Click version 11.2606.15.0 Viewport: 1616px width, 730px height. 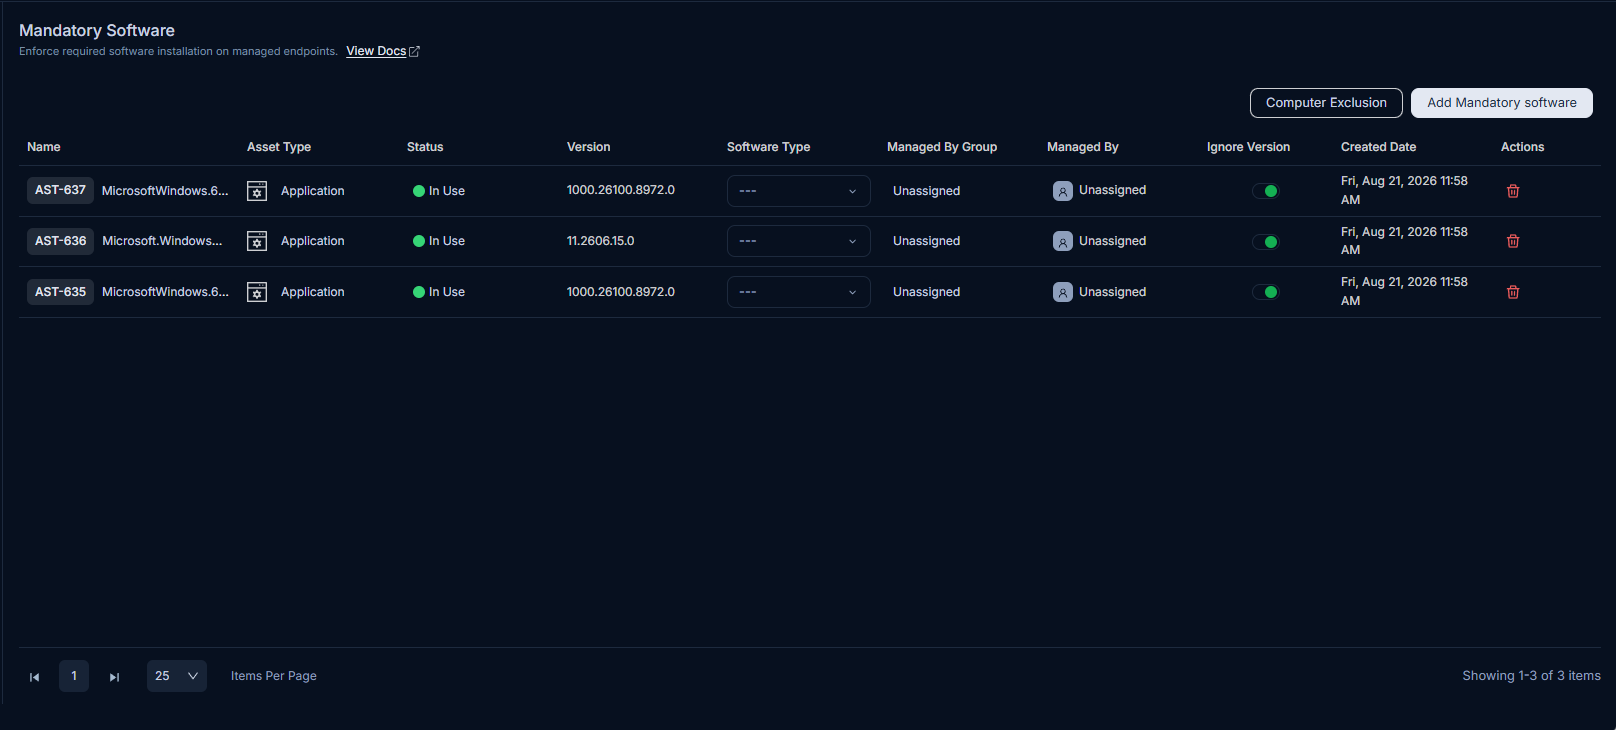point(600,241)
